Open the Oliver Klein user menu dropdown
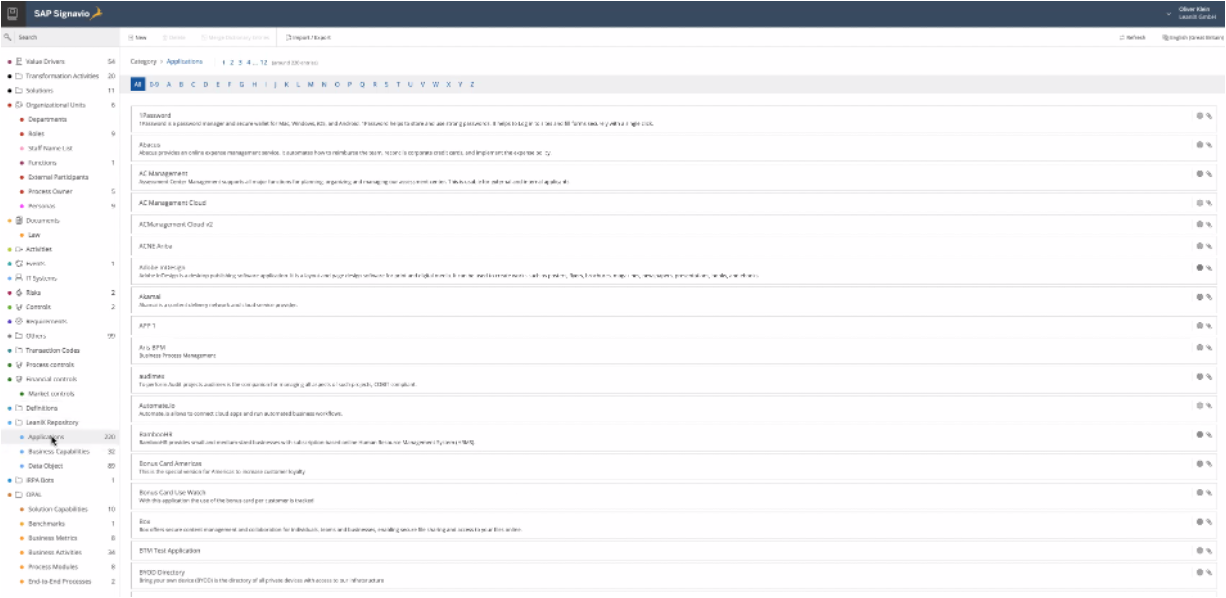This screenshot has height=598, width=1226. pyautogui.click(x=1170, y=12)
